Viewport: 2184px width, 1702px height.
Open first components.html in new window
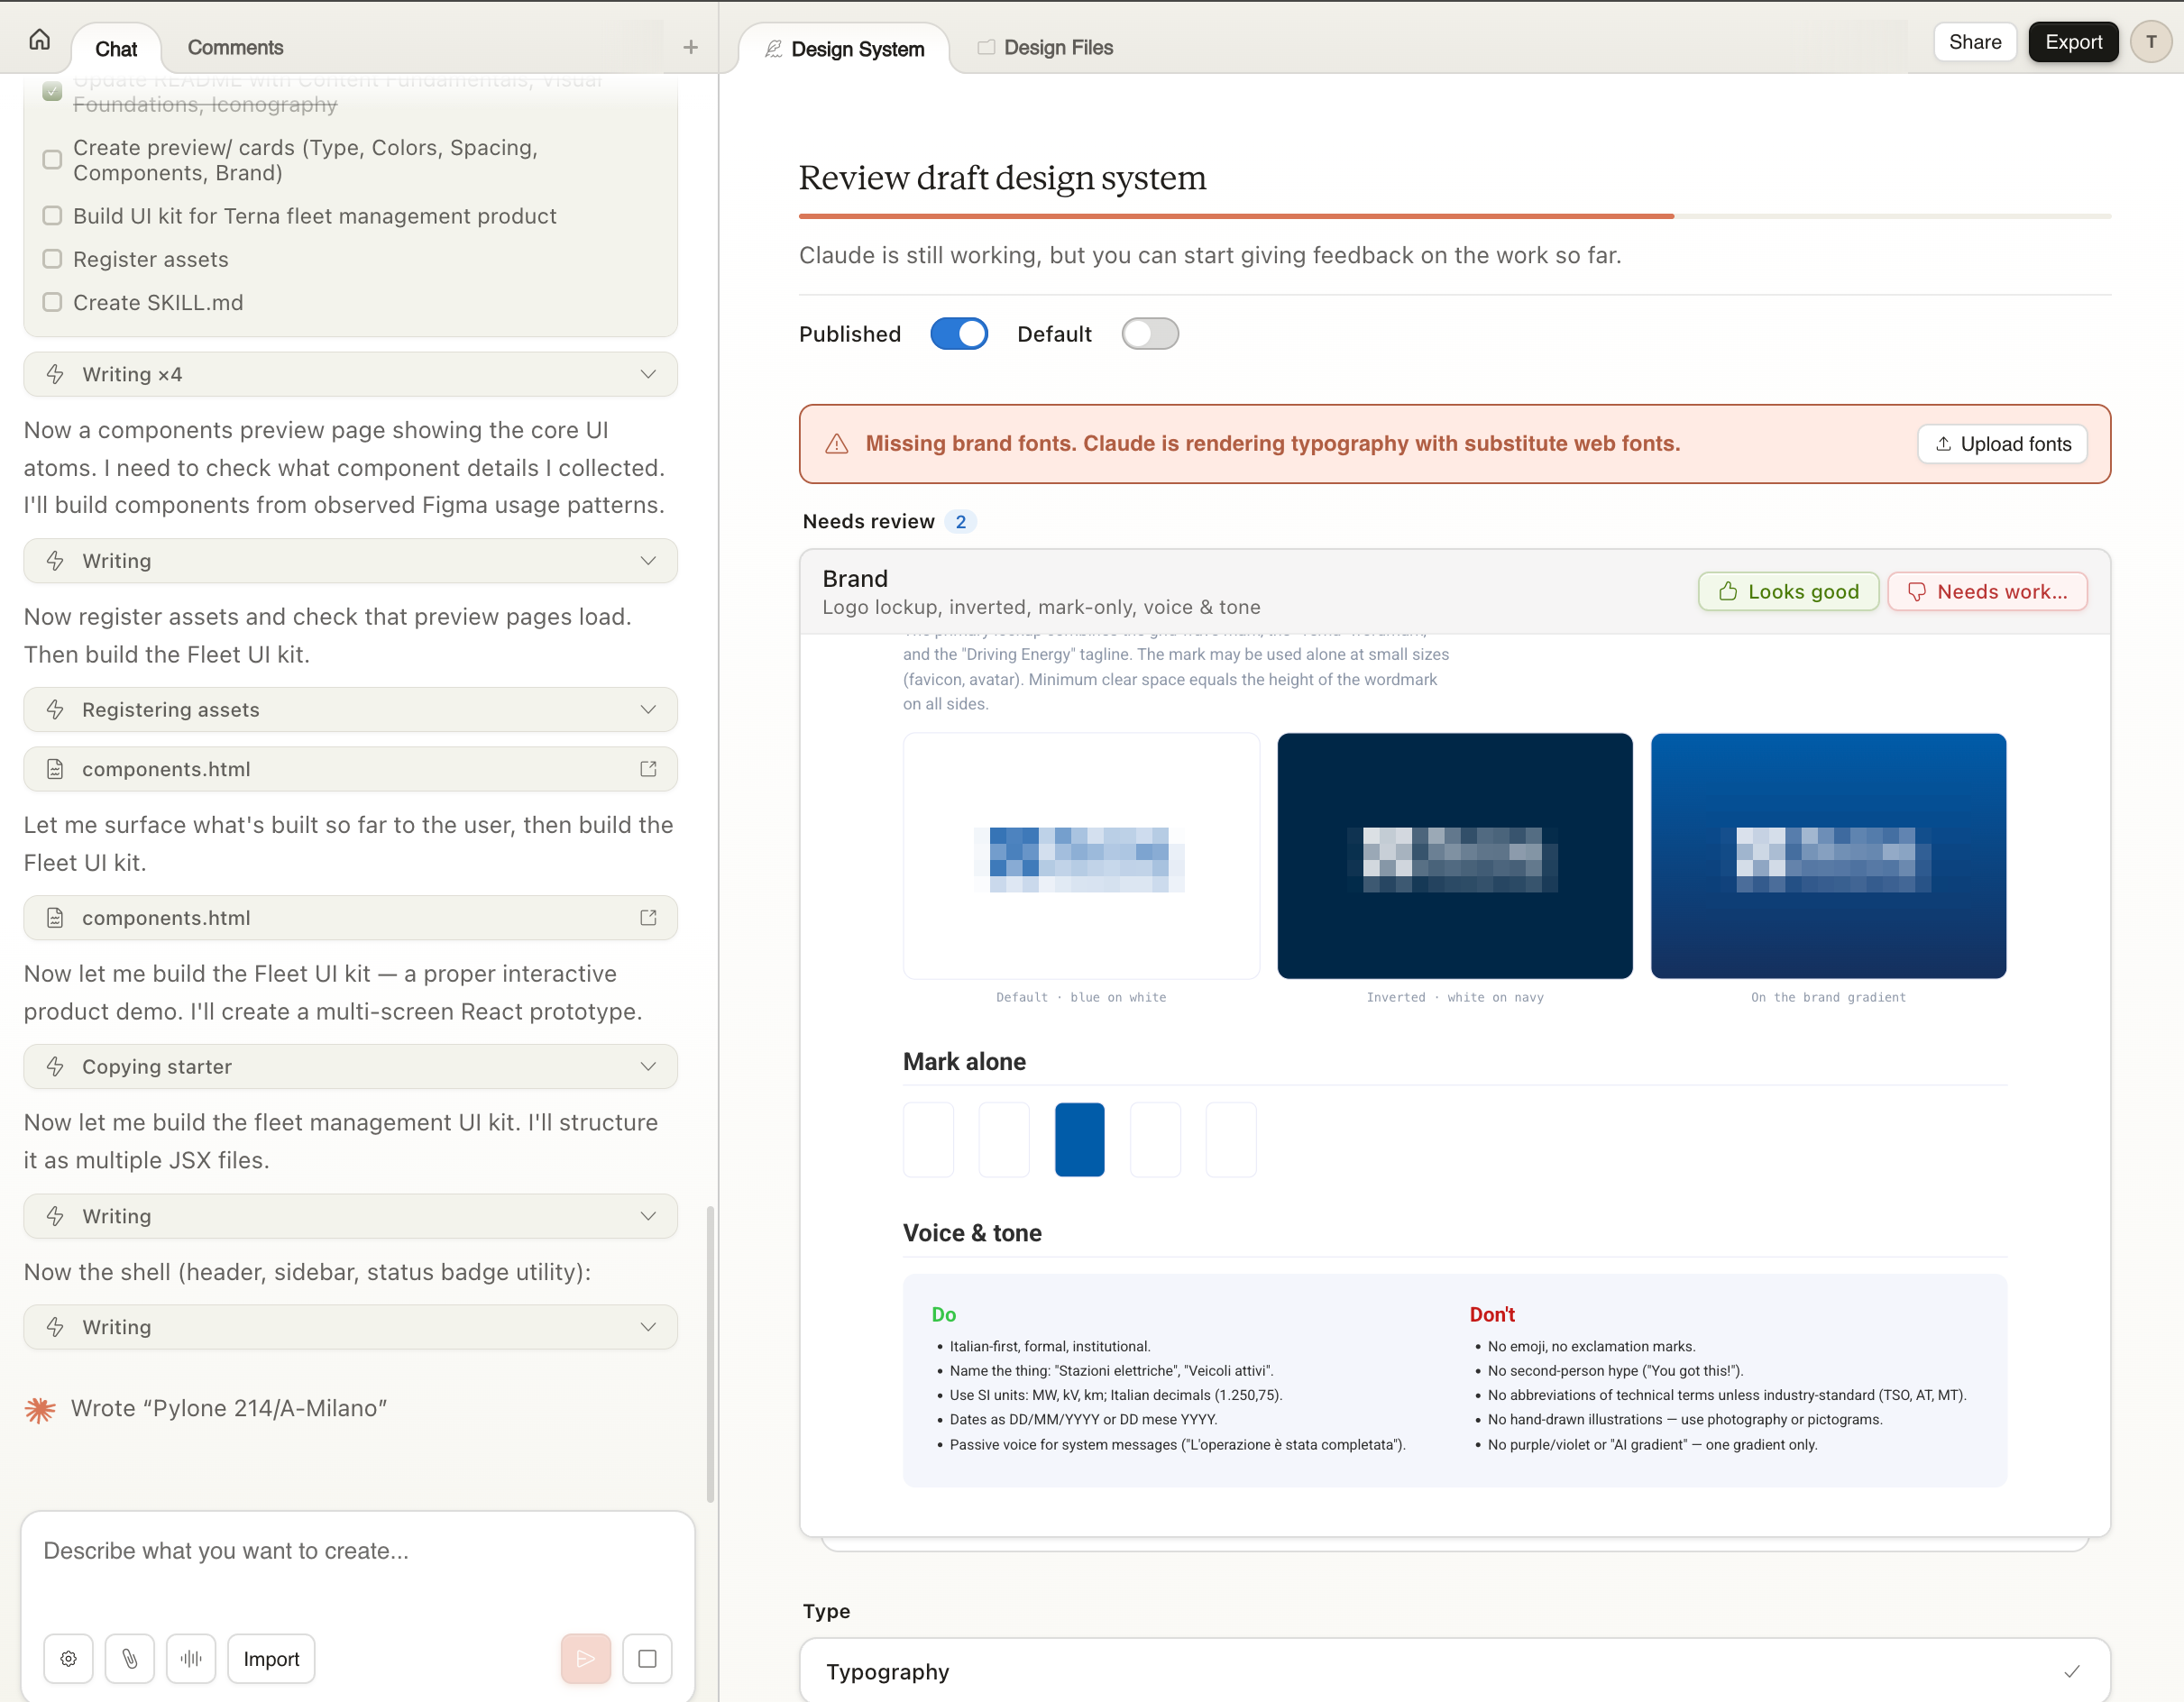pos(648,769)
